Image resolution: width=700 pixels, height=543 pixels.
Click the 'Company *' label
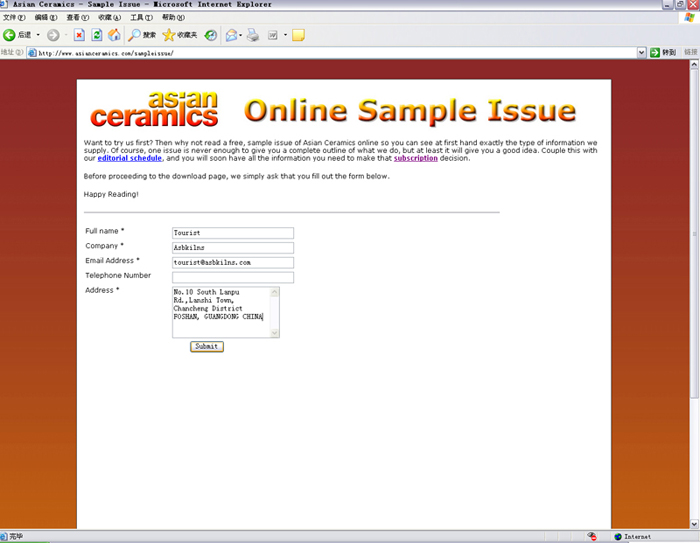click(x=104, y=246)
